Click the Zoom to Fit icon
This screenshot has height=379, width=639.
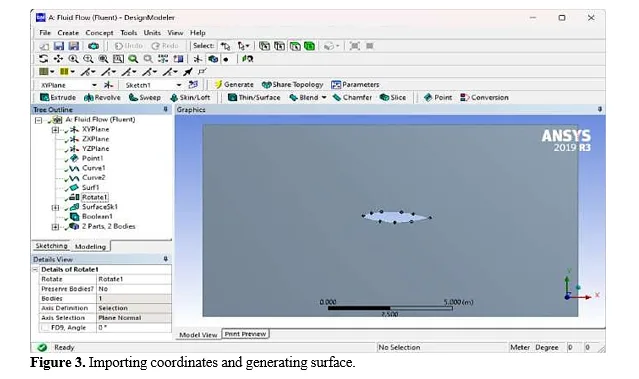[x=103, y=59]
